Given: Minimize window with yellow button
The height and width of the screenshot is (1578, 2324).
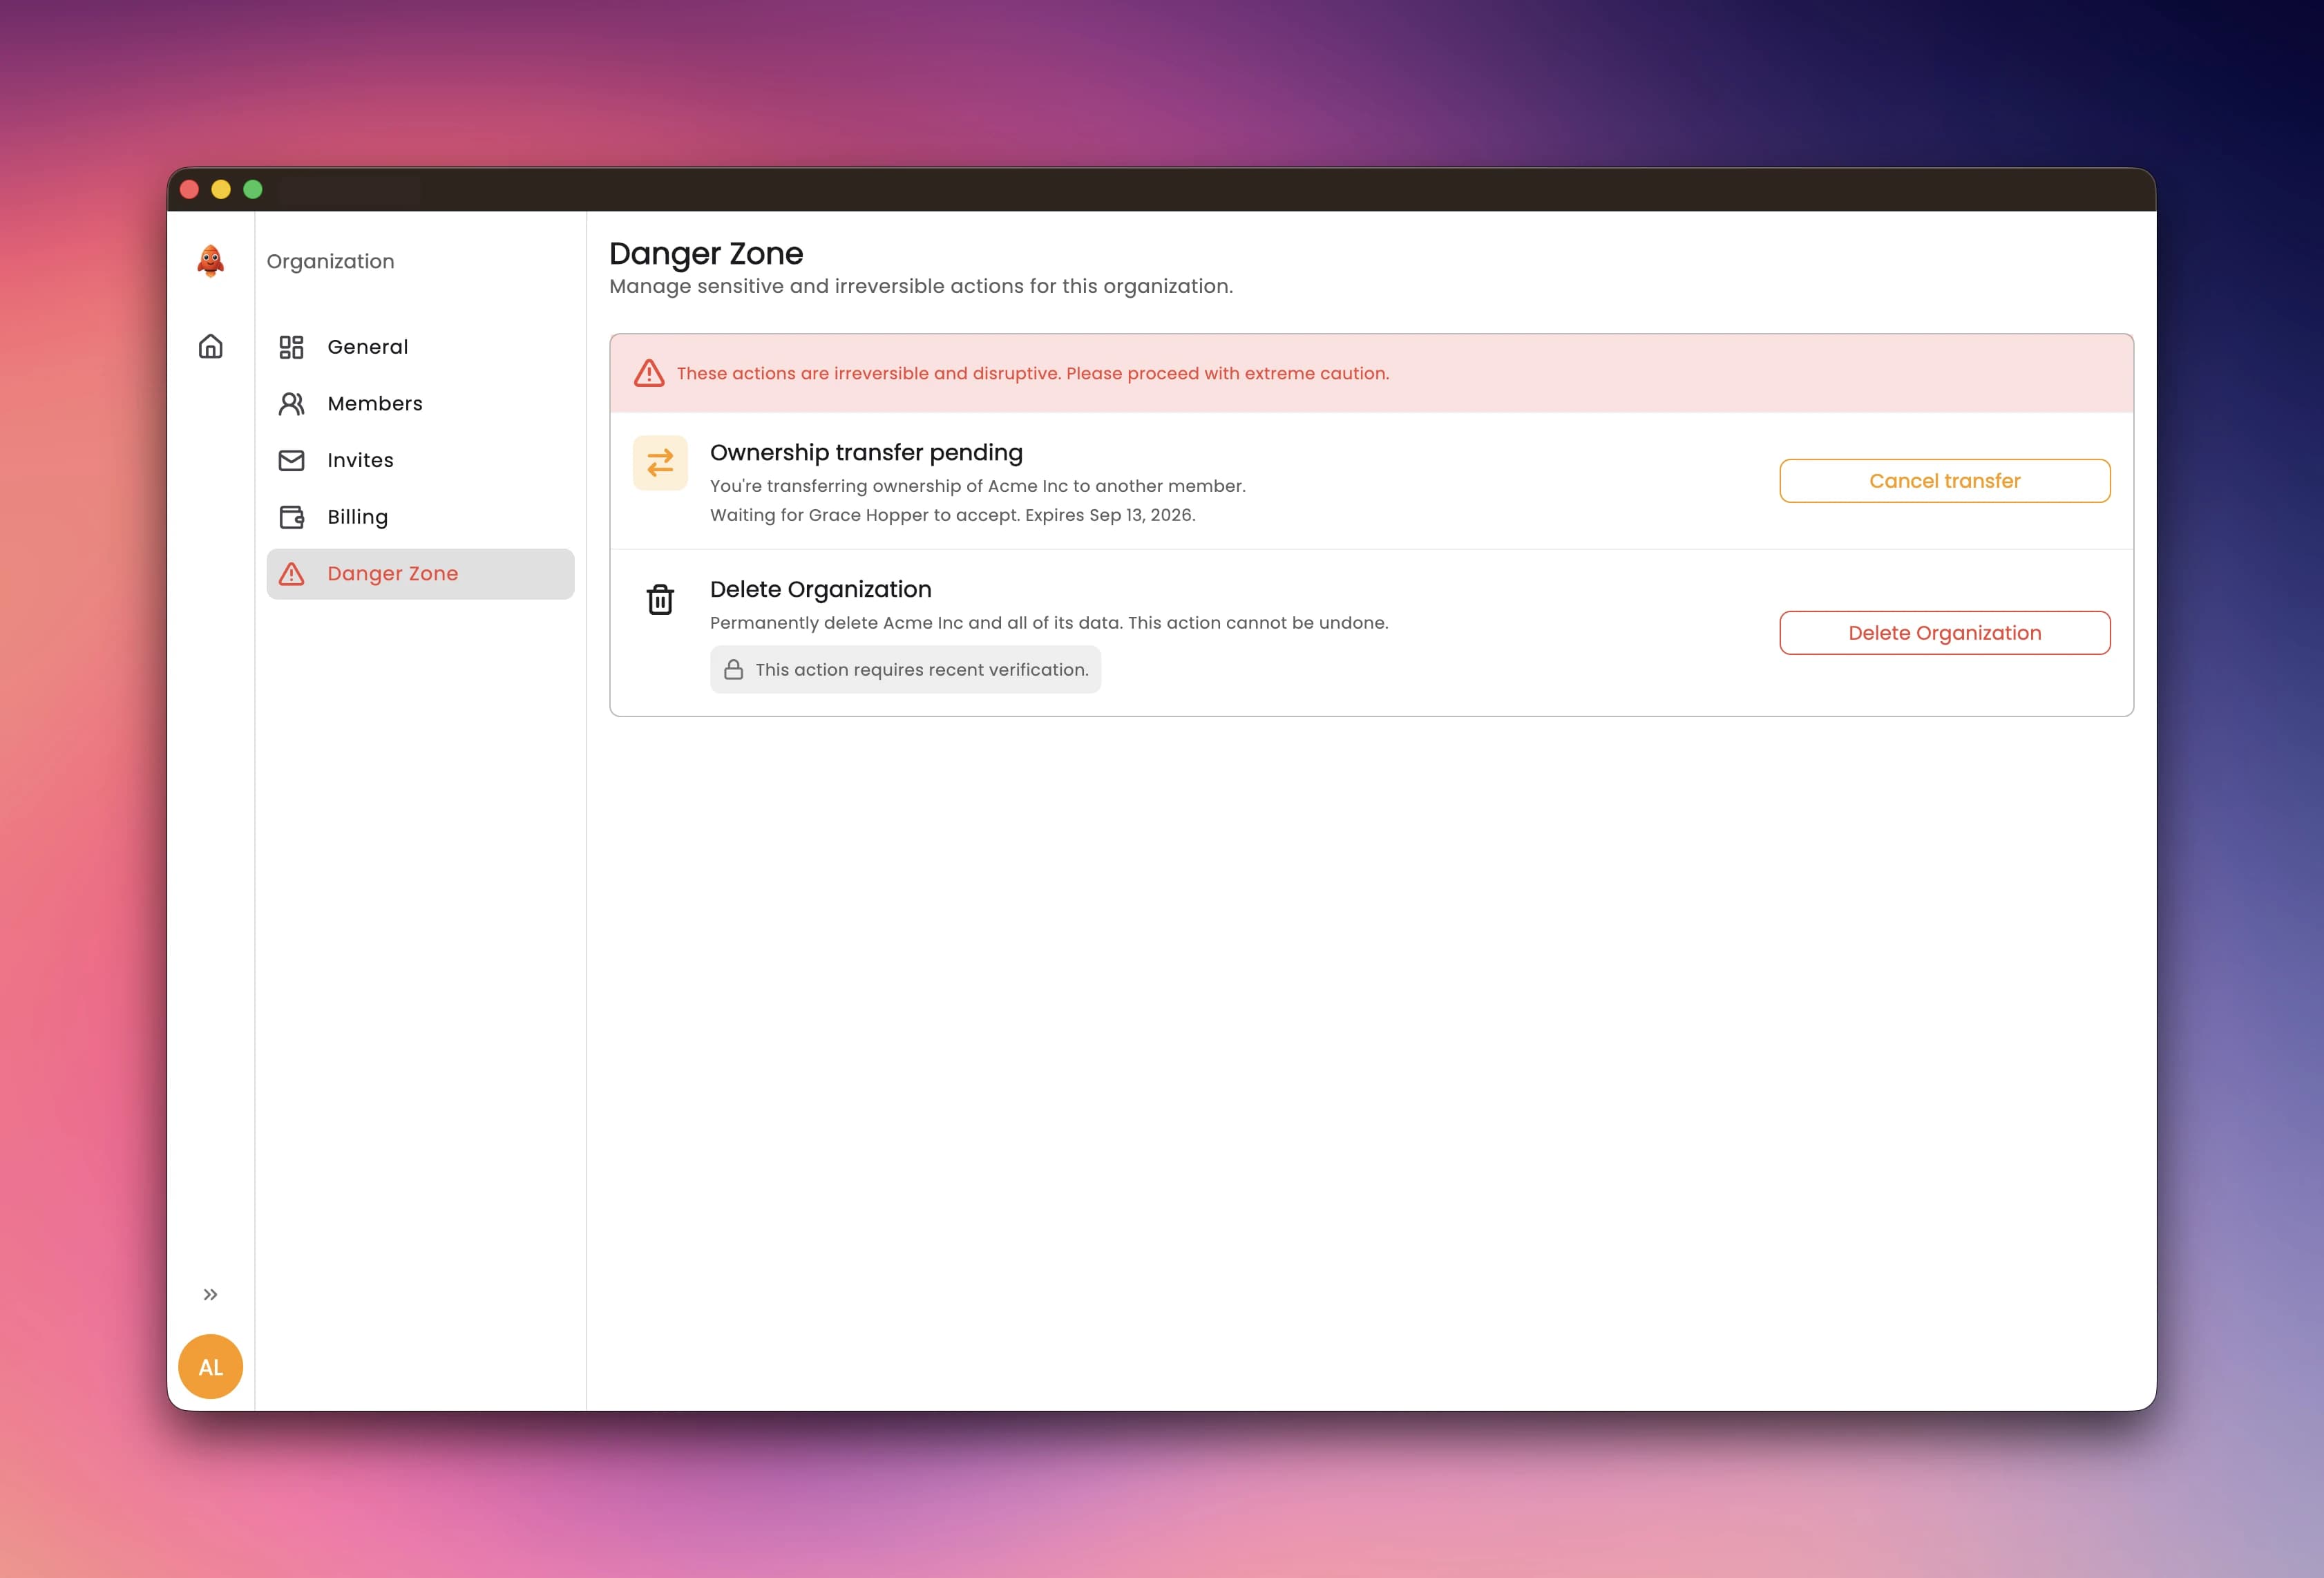Looking at the screenshot, I should [221, 189].
